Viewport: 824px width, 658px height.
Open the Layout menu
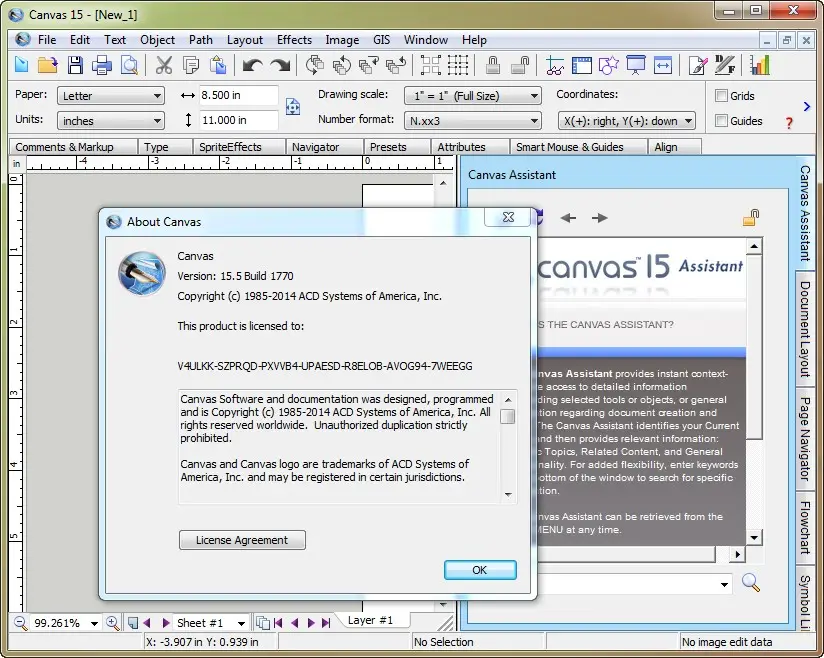pyautogui.click(x=244, y=40)
